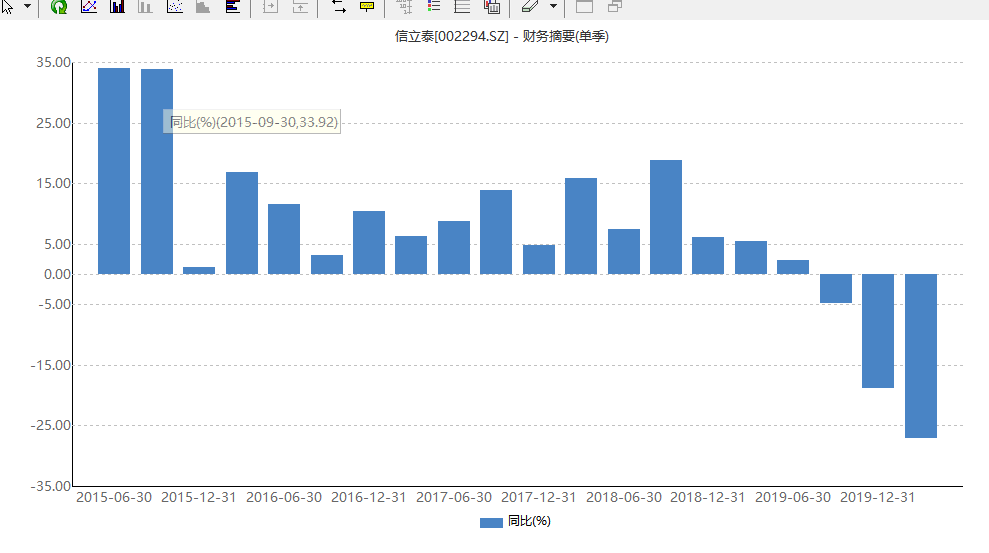
Task: Click the 2017-06-30 x-axis label
Action: coord(454,497)
